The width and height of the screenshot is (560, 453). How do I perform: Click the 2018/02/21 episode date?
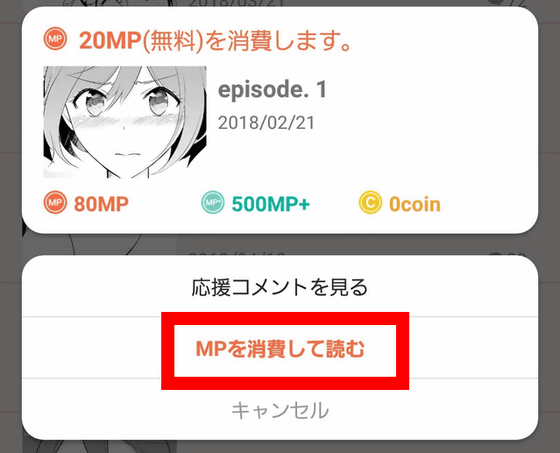tap(266, 123)
